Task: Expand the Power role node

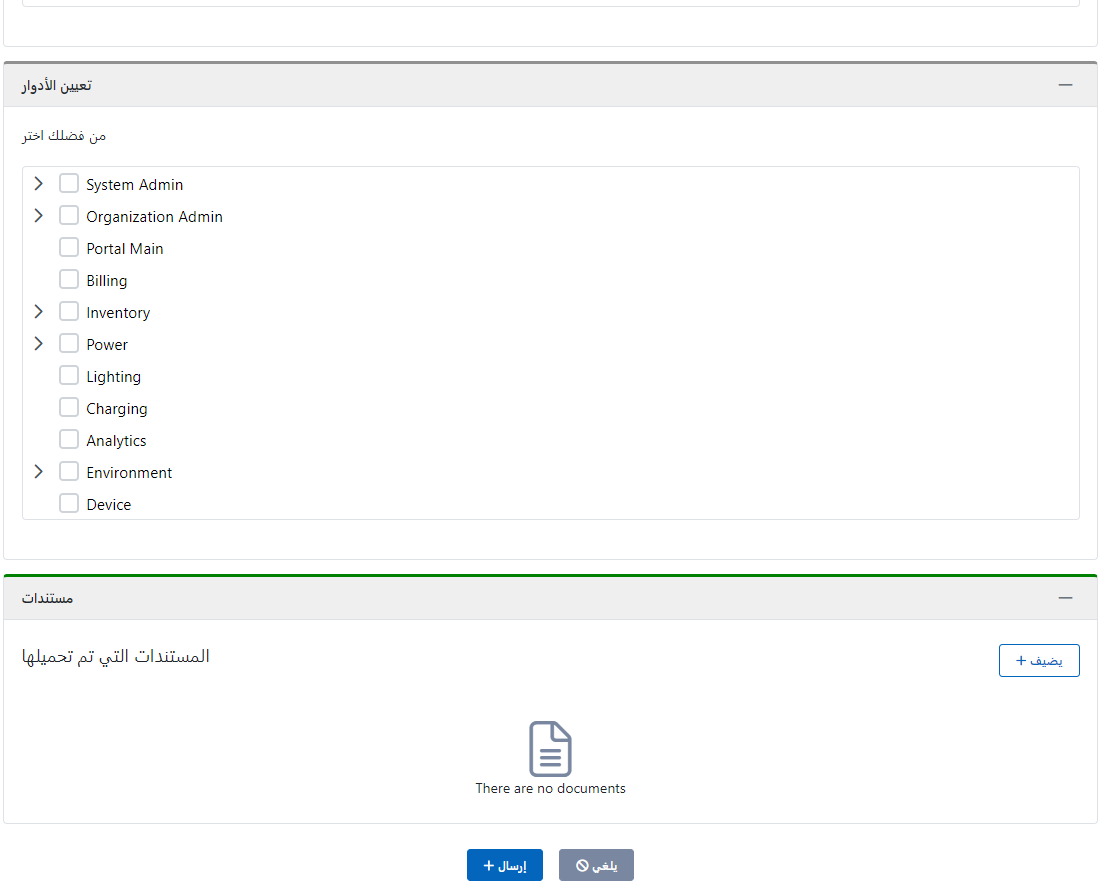Action: pos(39,344)
